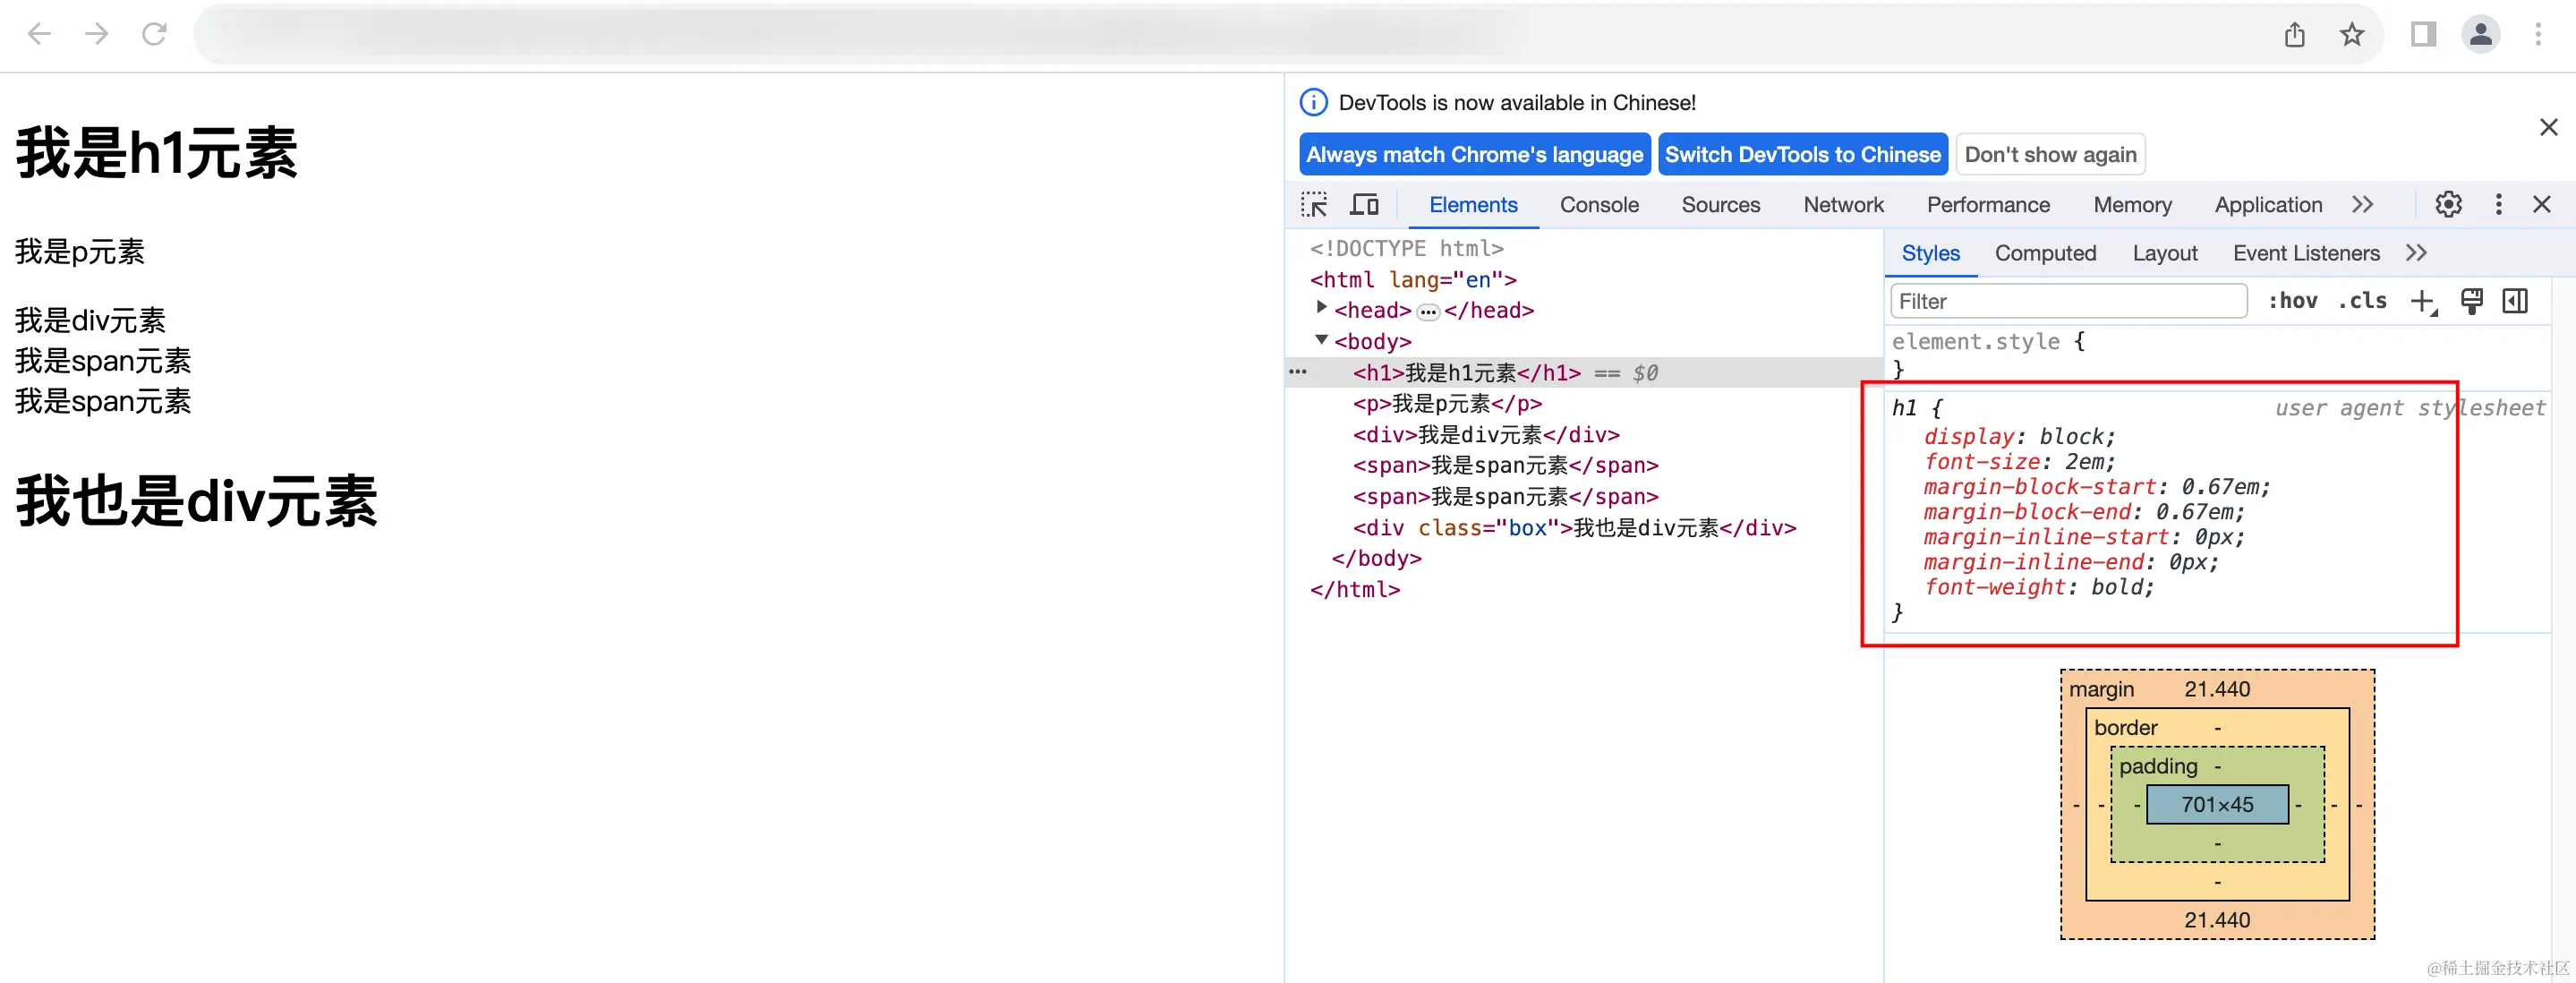Select the p element node
Image resolution: width=2576 pixels, height=983 pixels.
[x=1447, y=404]
